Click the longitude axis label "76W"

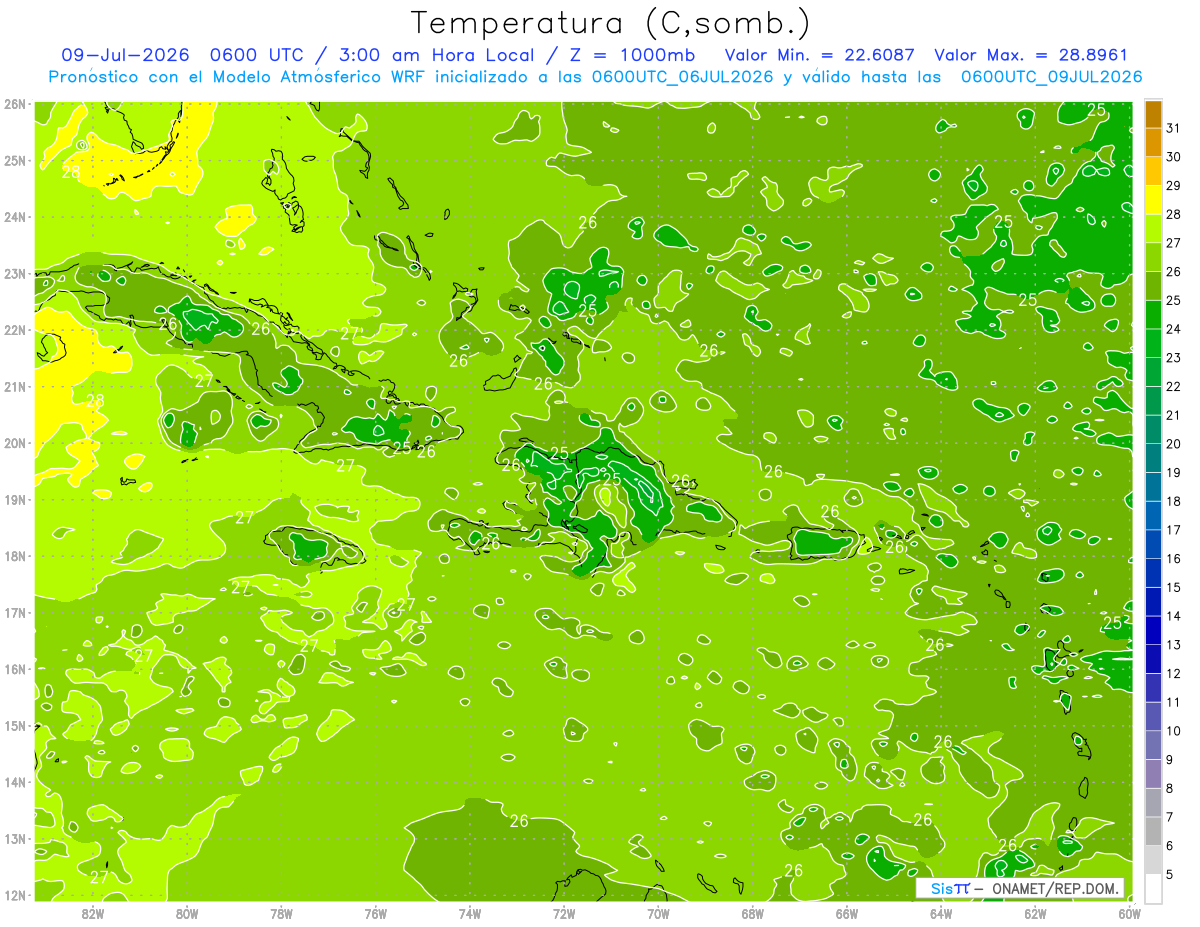click(375, 913)
